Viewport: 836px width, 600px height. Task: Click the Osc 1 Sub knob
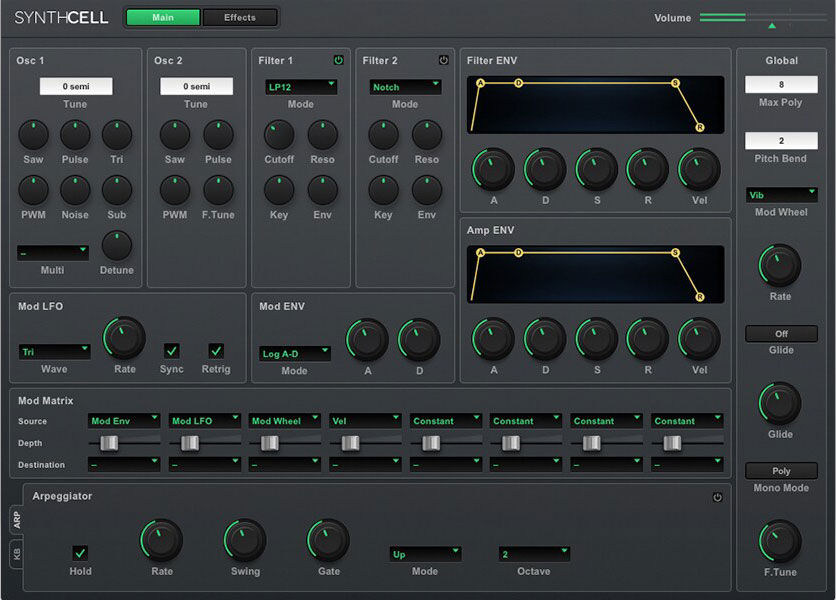117,190
